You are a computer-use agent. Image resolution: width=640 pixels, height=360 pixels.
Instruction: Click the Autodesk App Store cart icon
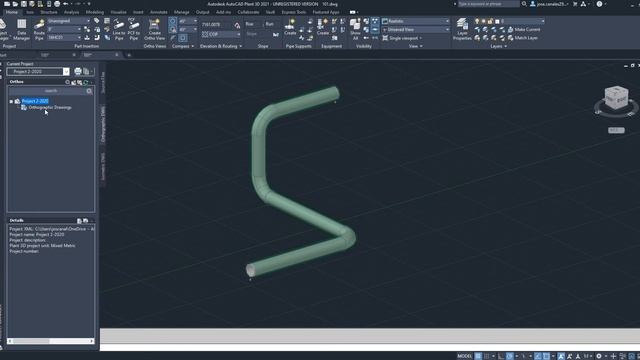click(575, 4)
